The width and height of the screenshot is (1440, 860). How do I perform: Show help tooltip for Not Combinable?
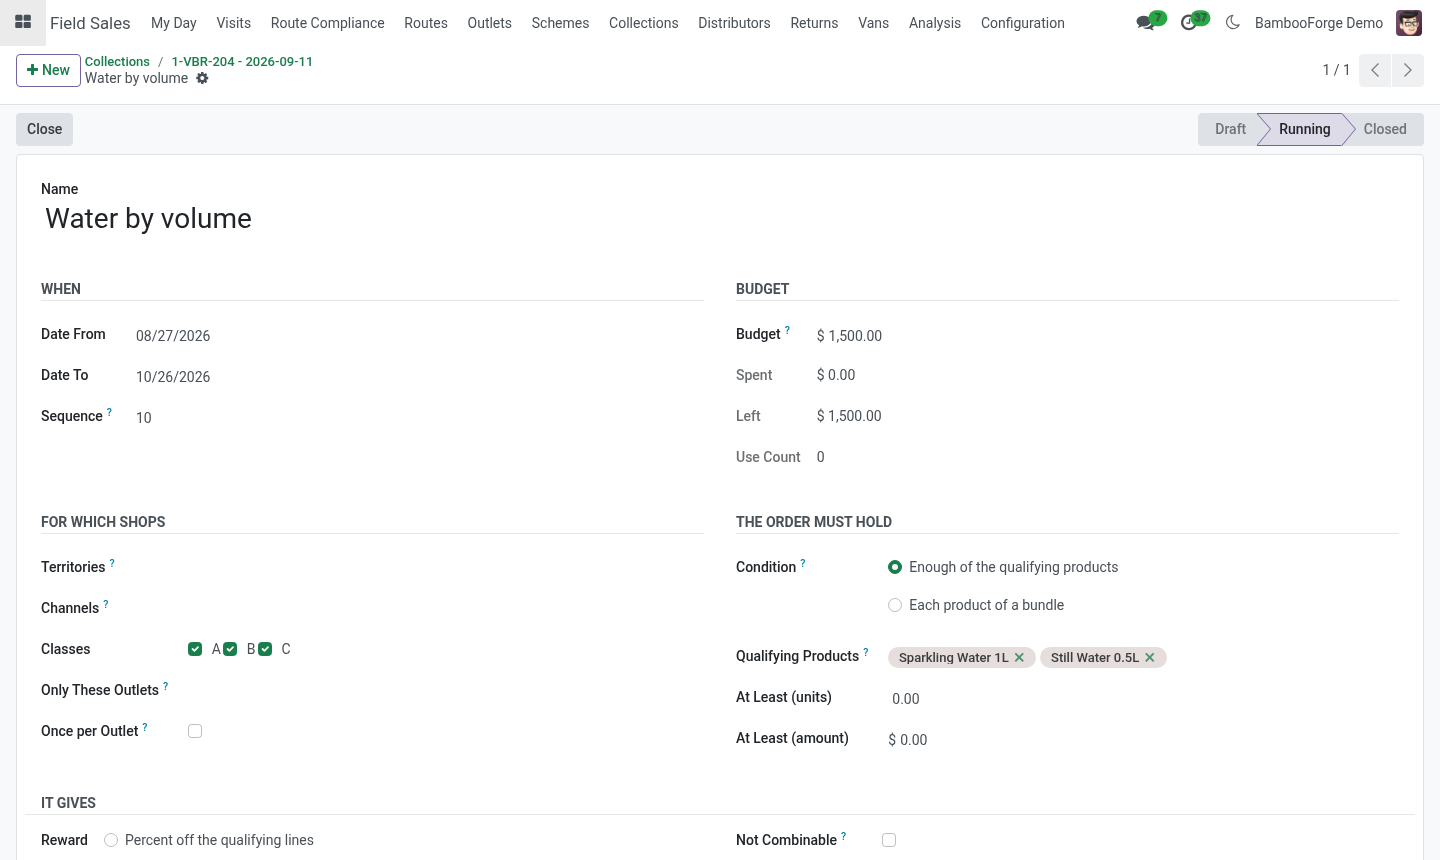[x=844, y=836]
